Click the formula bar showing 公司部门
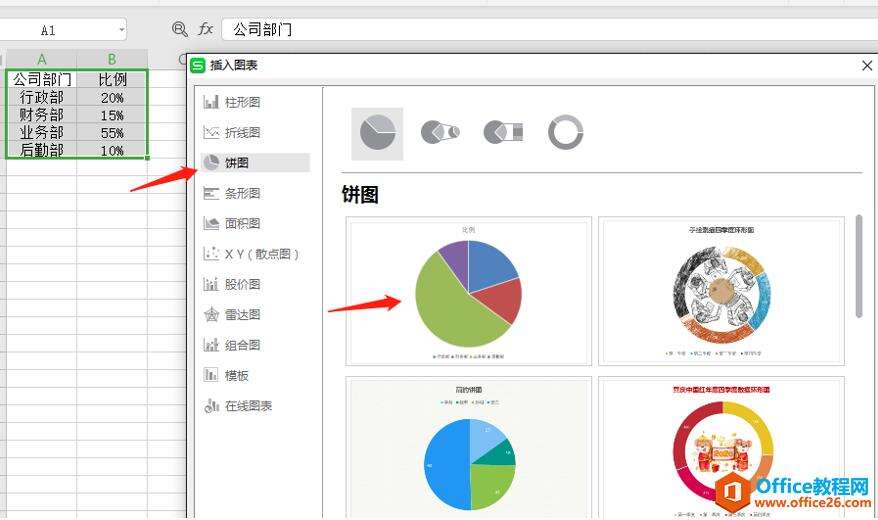The height and width of the screenshot is (520, 878). click(x=549, y=29)
